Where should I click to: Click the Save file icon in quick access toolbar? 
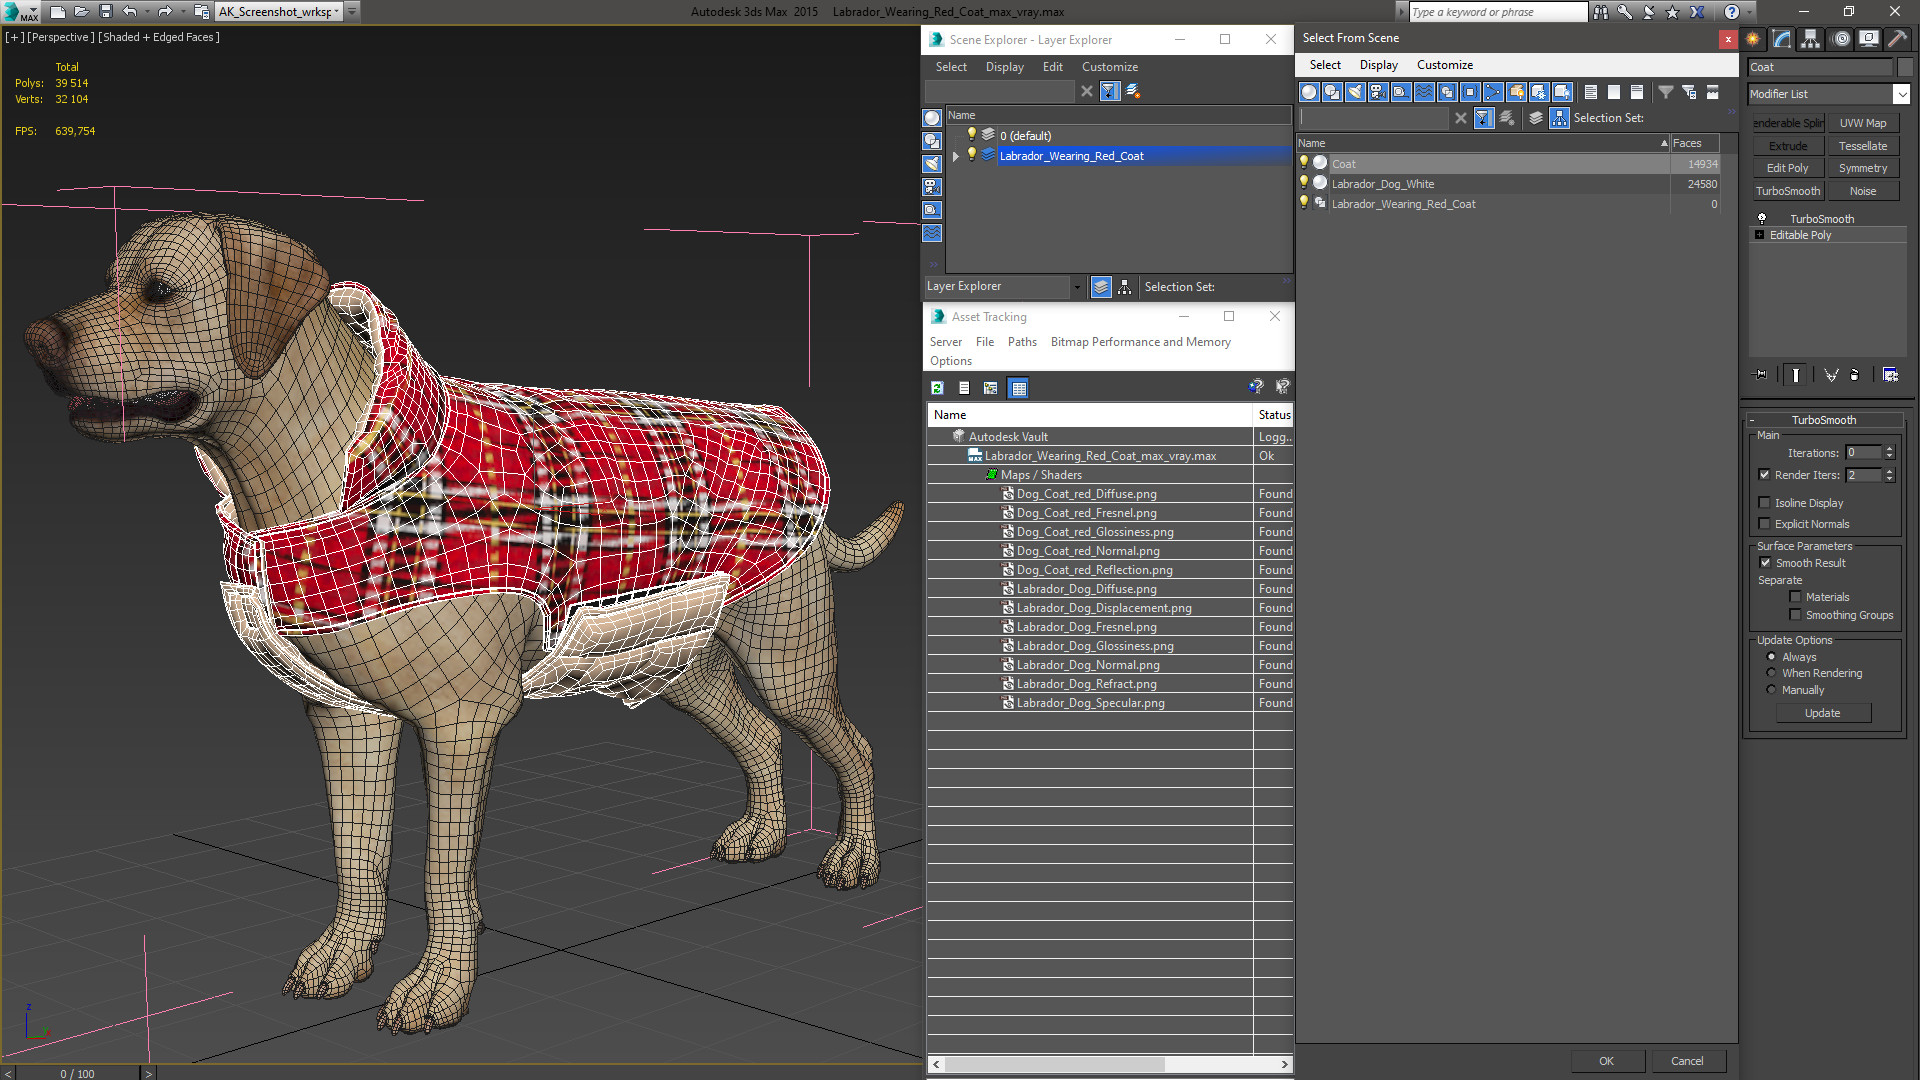coord(106,12)
